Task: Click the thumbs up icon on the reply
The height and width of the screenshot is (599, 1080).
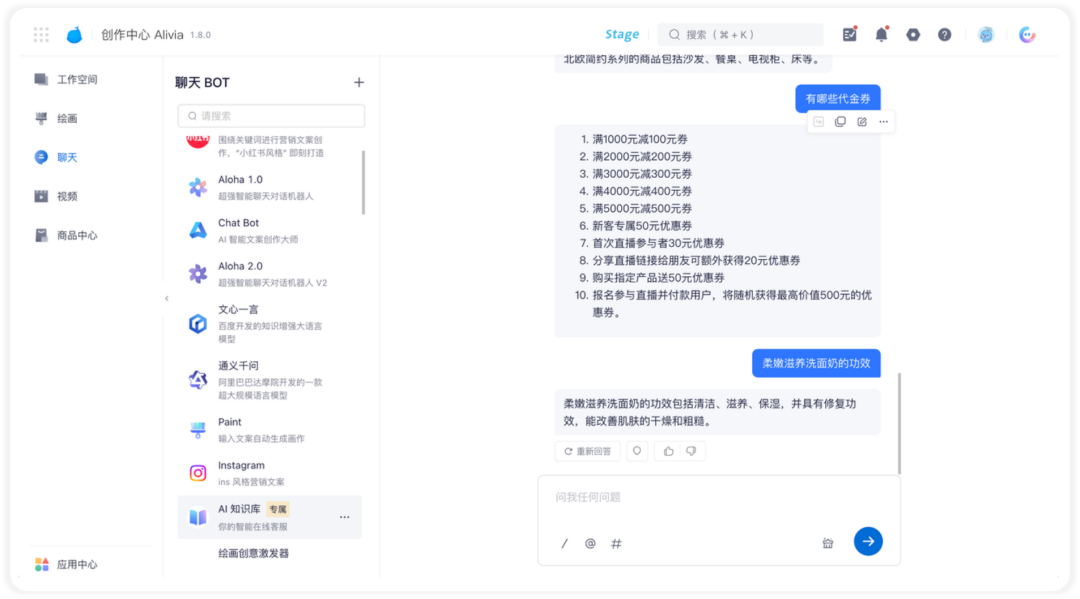Action: pos(668,451)
